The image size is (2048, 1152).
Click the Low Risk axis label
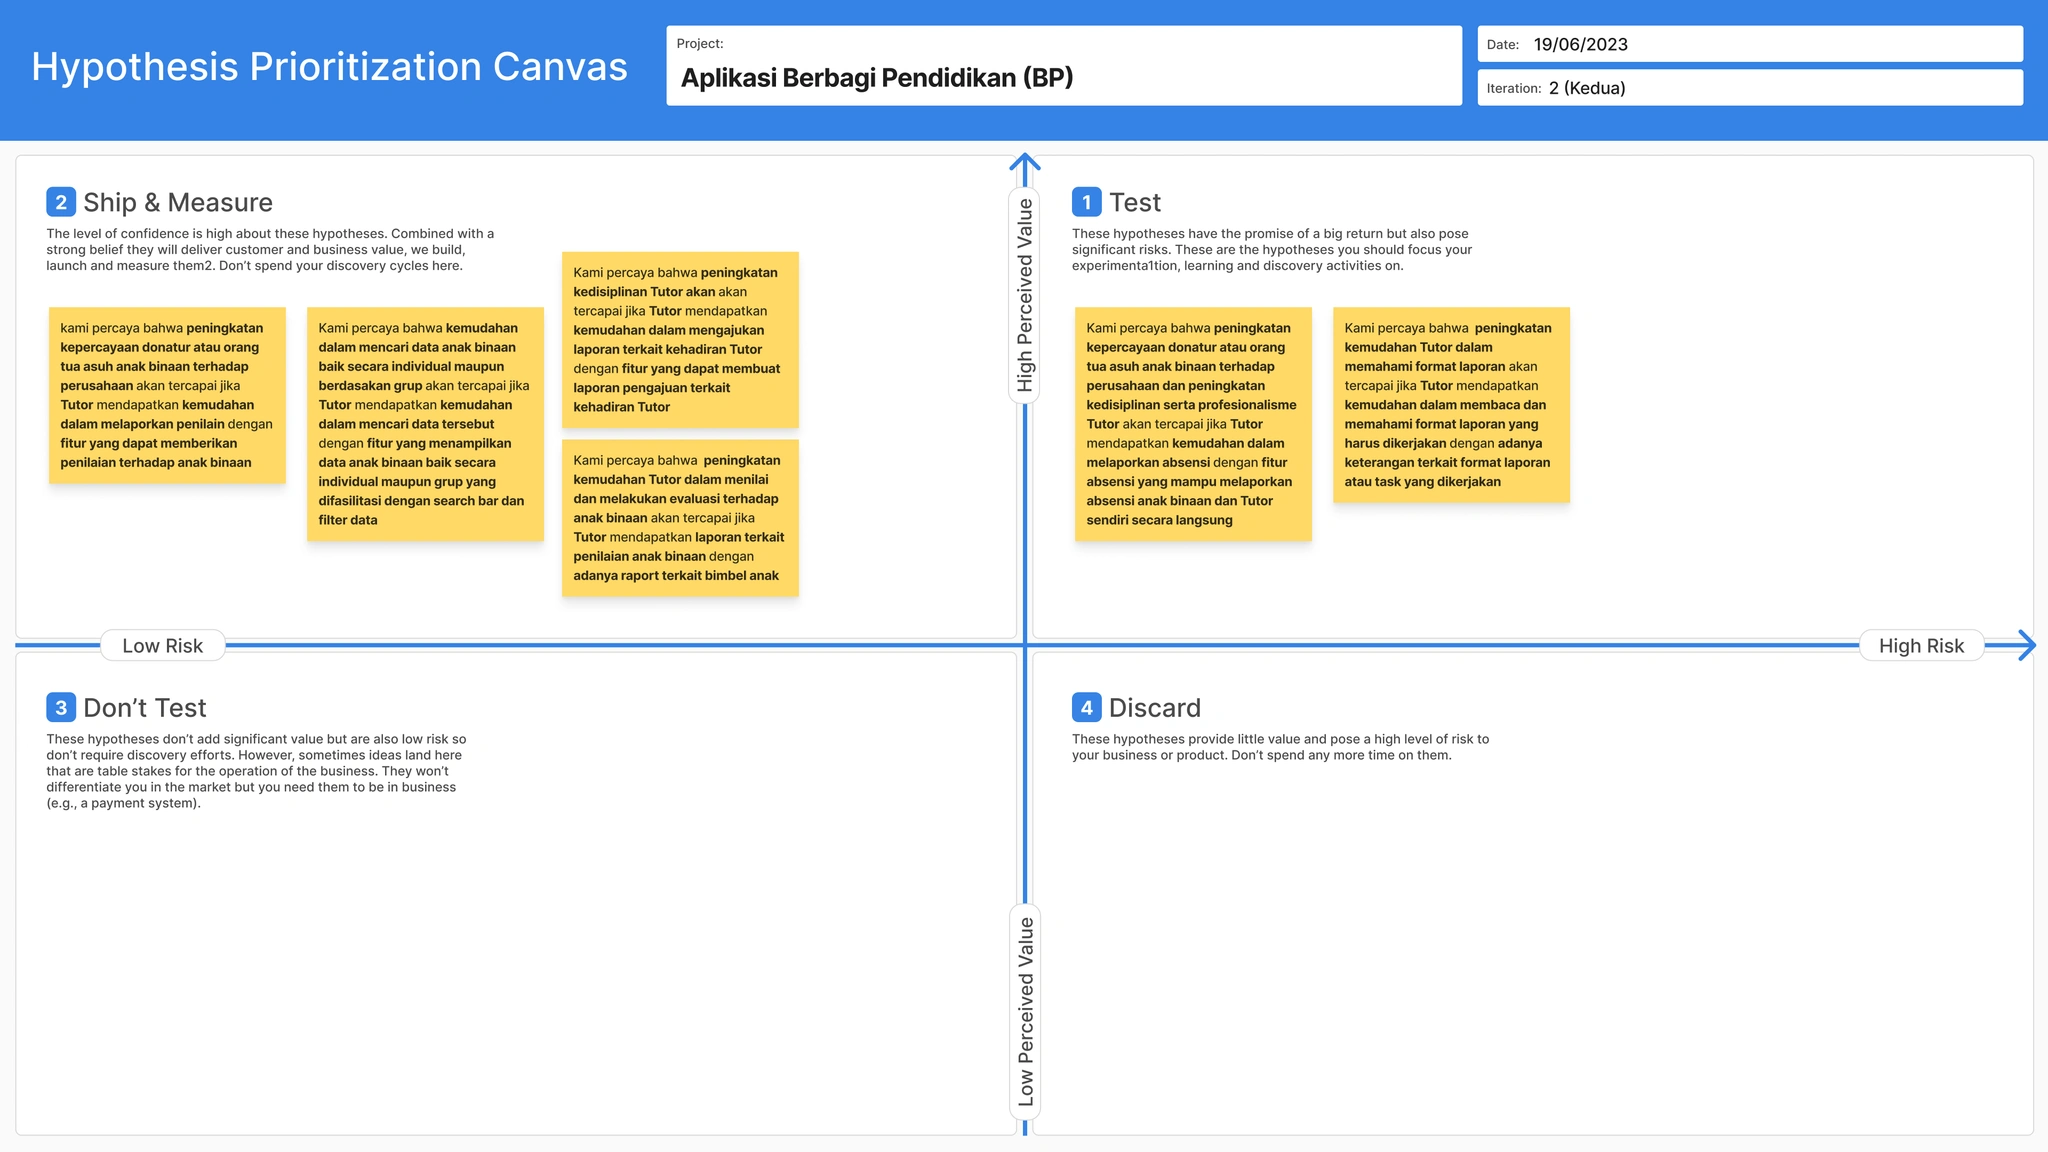click(x=162, y=646)
